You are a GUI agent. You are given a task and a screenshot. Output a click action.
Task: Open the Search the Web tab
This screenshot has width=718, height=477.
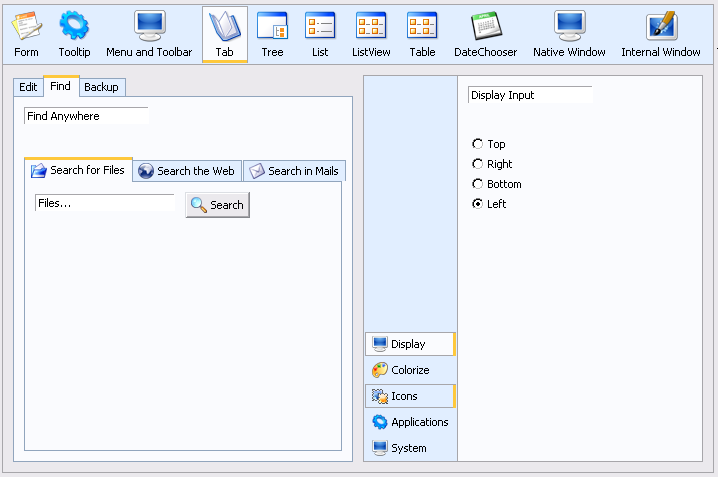(187, 171)
